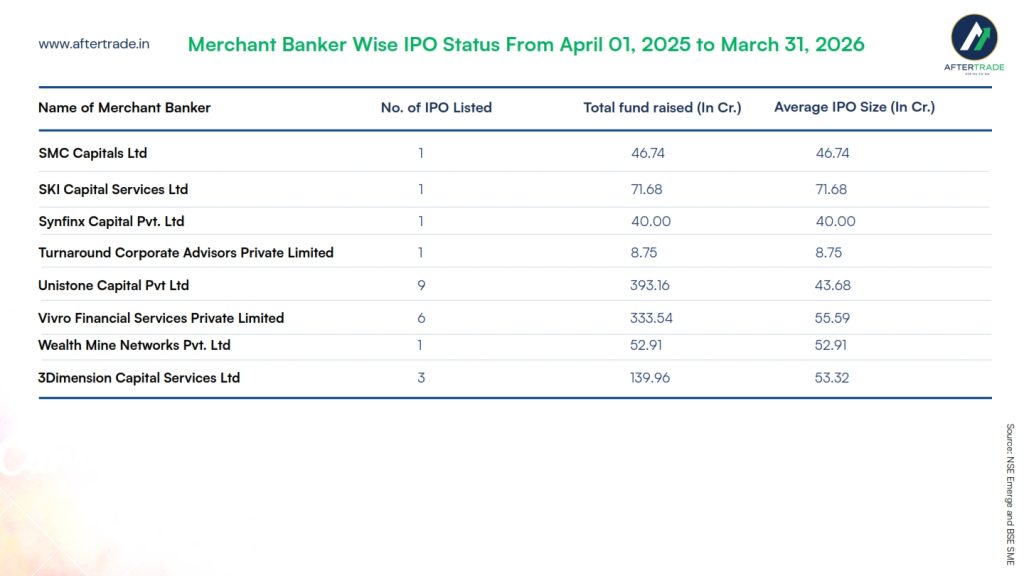1024x576 pixels.
Task: Select the Name of Merchant Banker column header
Action: click(x=124, y=107)
